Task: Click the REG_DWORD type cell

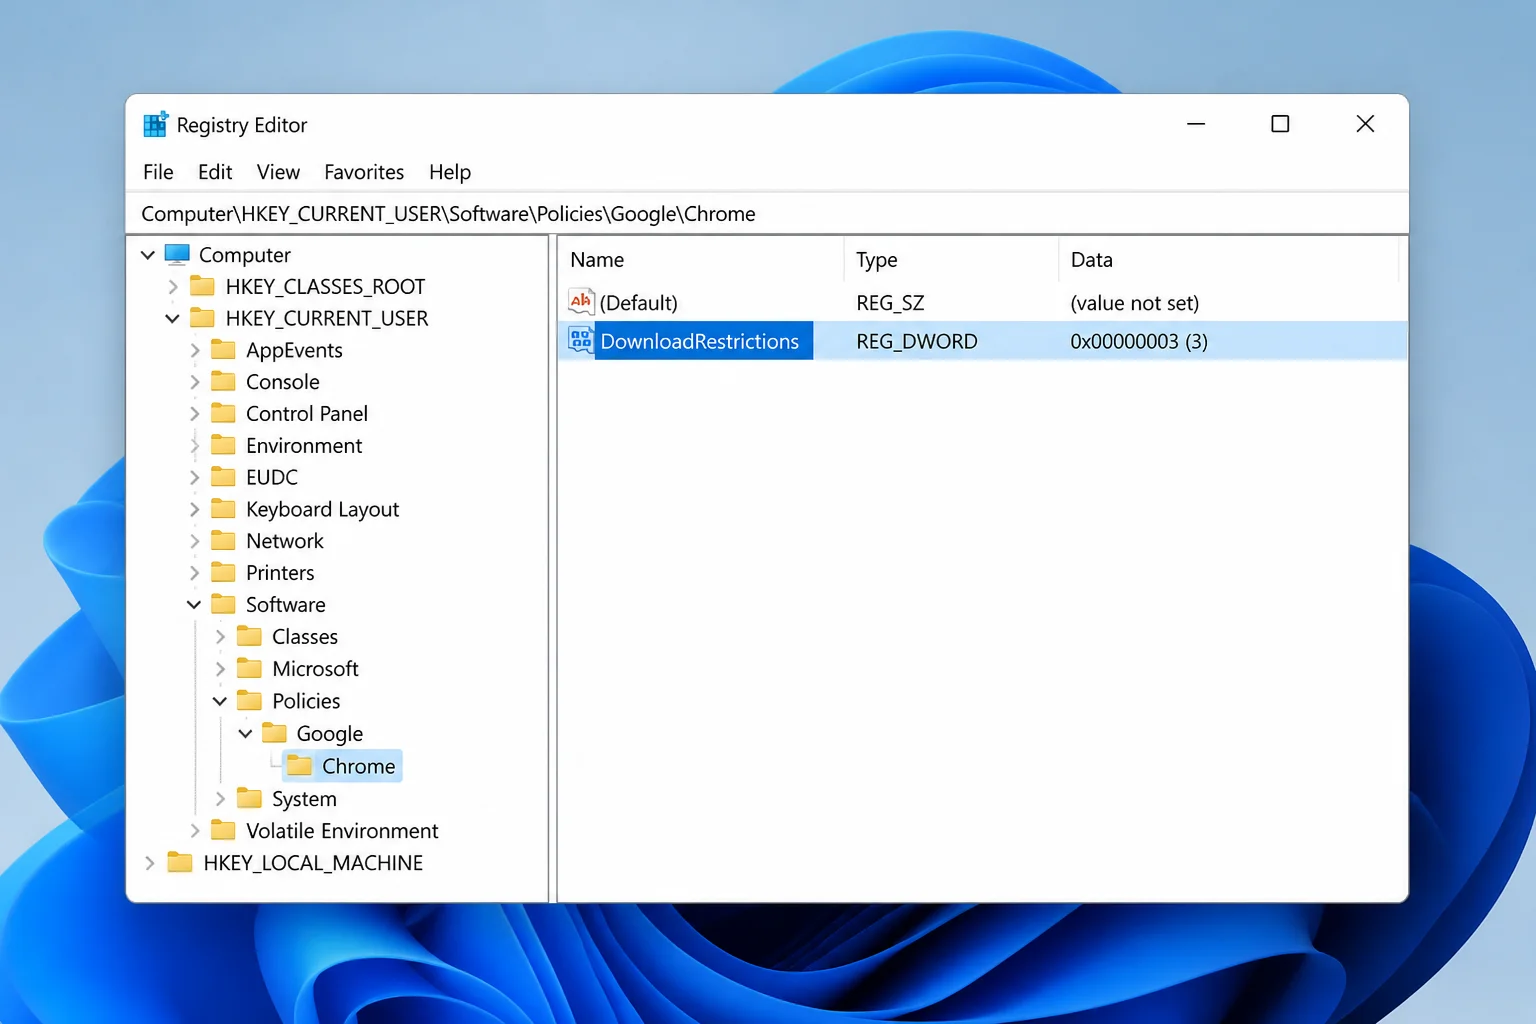Action: tap(917, 341)
